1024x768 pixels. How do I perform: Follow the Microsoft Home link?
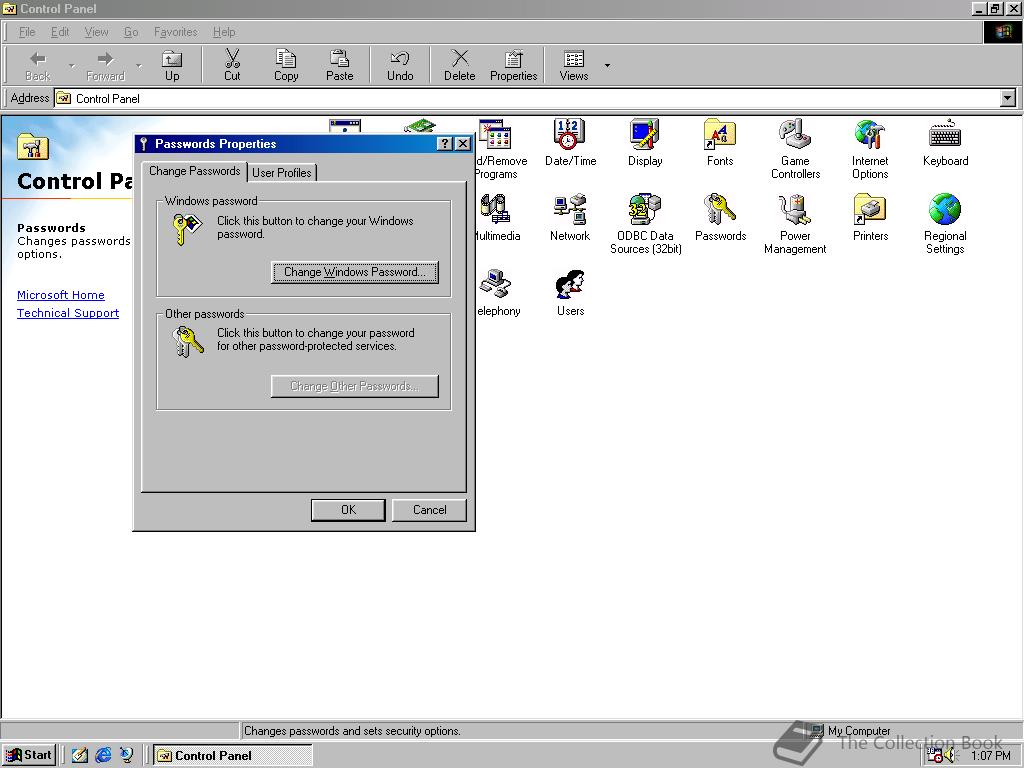point(61,295)
